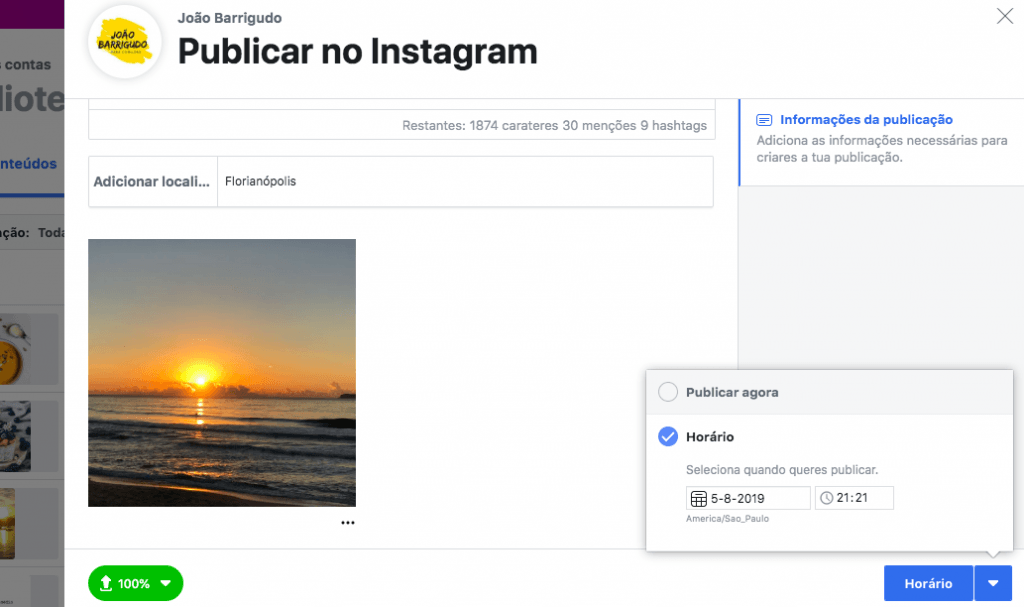The width and height of the screenshot is (1024, 607).
Task: Open the Informações da publicação tab
Action: (866, 120)
